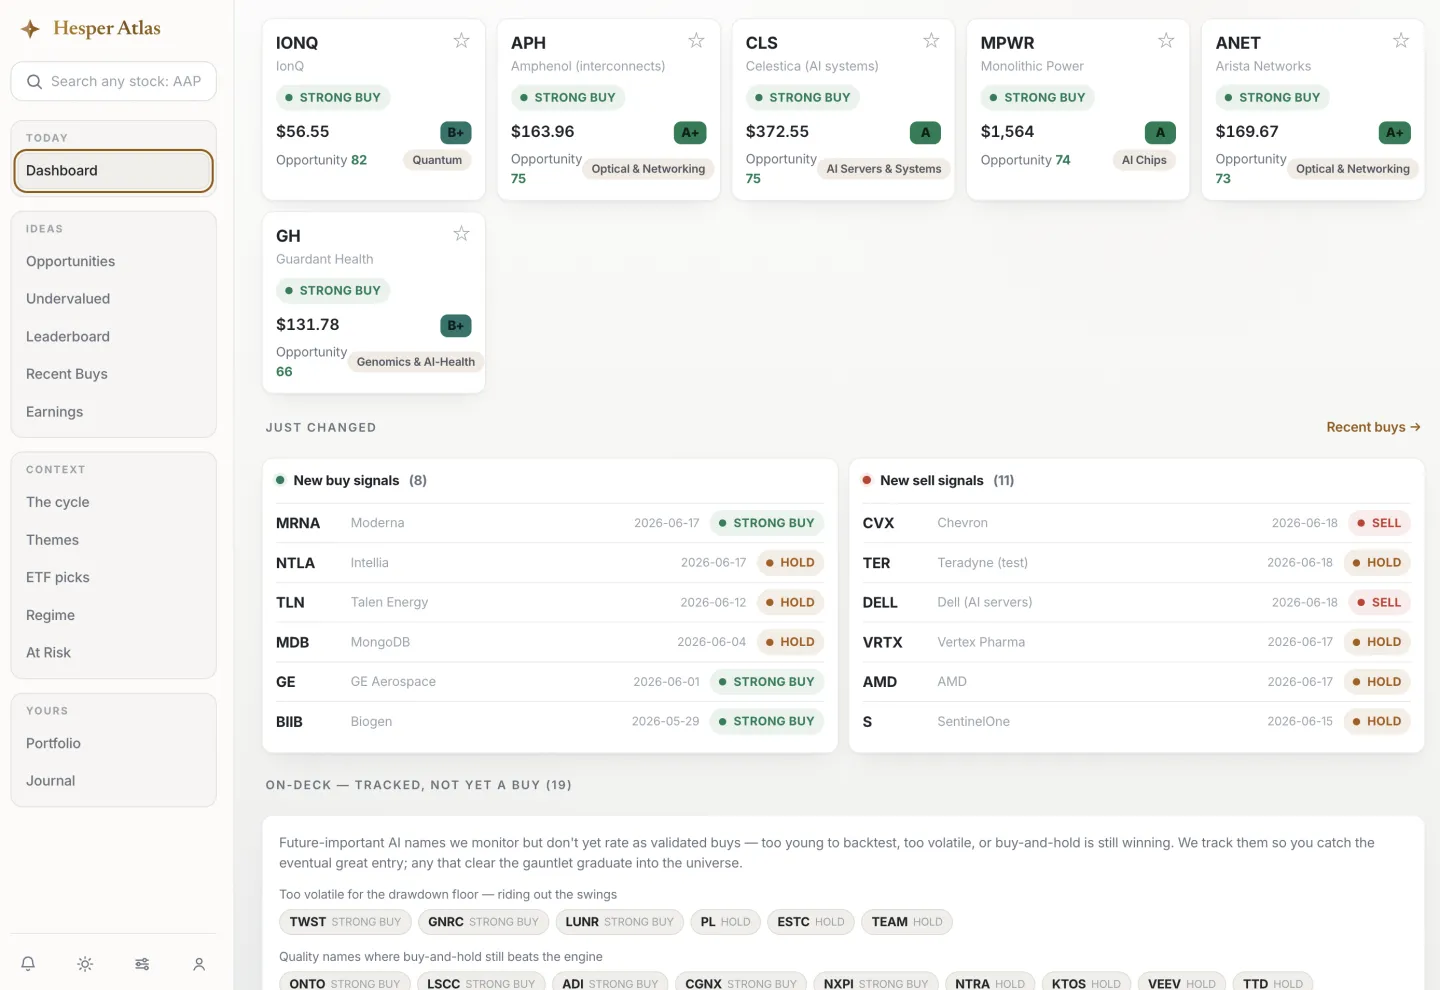Click the stock search field

click(x=114, y=82)
